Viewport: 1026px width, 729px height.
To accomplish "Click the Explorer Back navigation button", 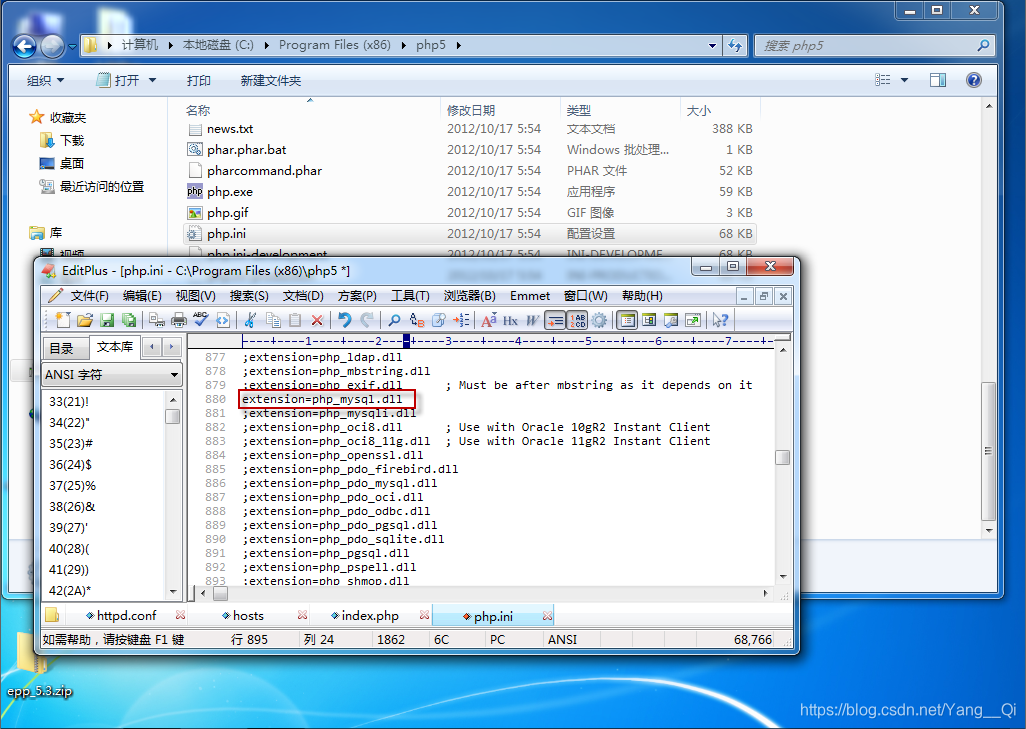I will [25, 46].
